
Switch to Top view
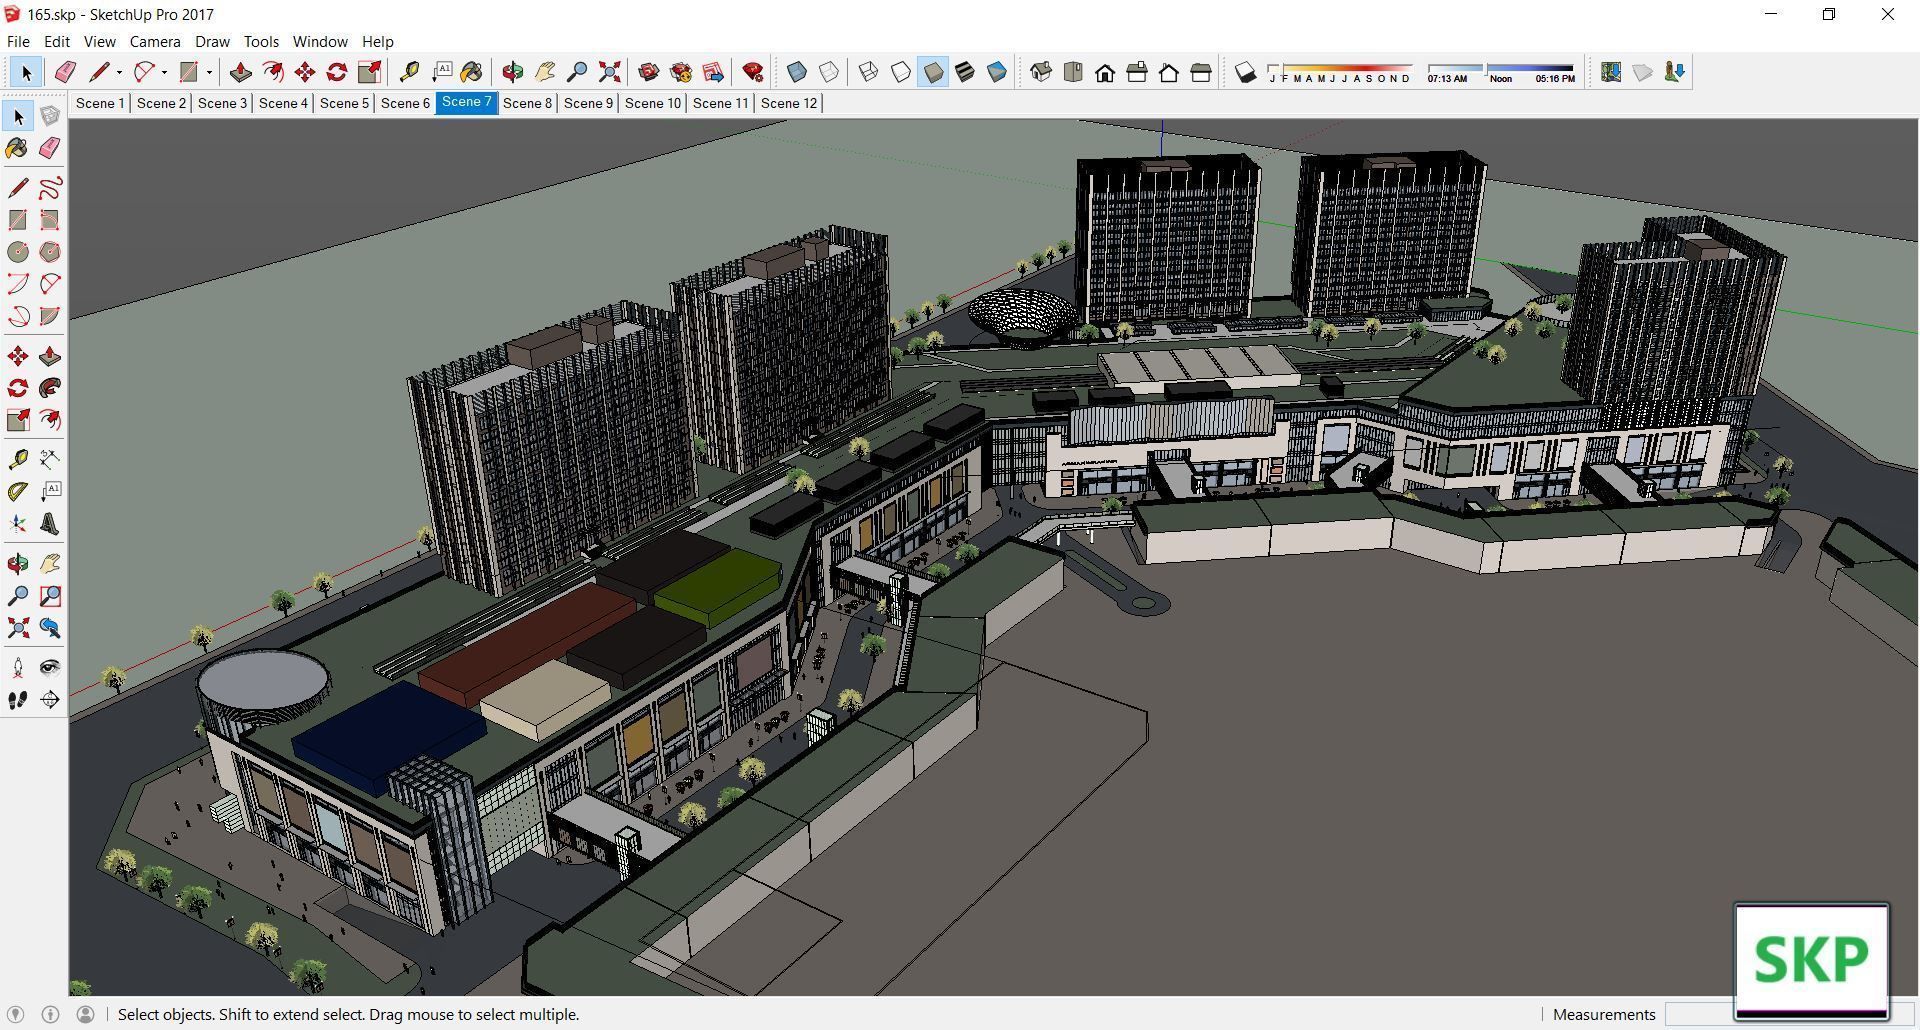[x=1073, y=72]
